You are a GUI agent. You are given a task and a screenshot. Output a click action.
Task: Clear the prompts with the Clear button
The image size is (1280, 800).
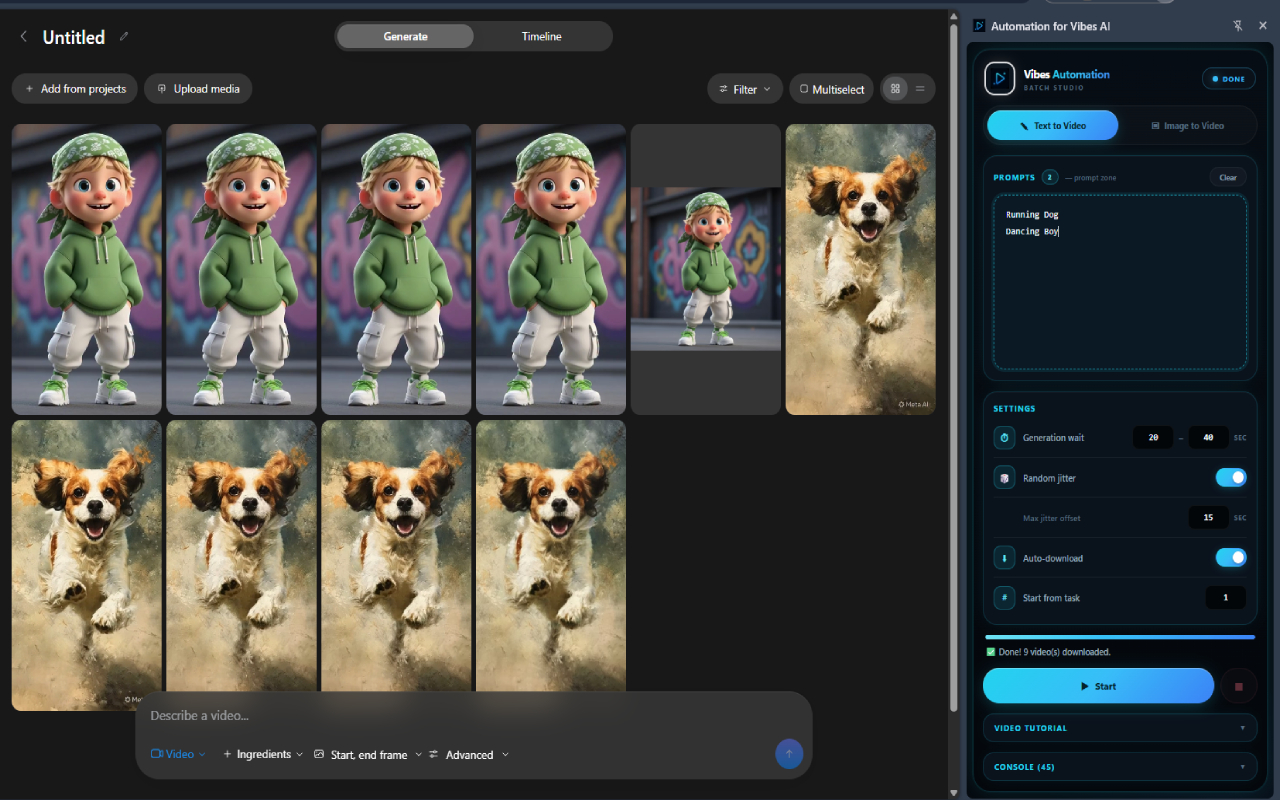(x=1228, y=177)
